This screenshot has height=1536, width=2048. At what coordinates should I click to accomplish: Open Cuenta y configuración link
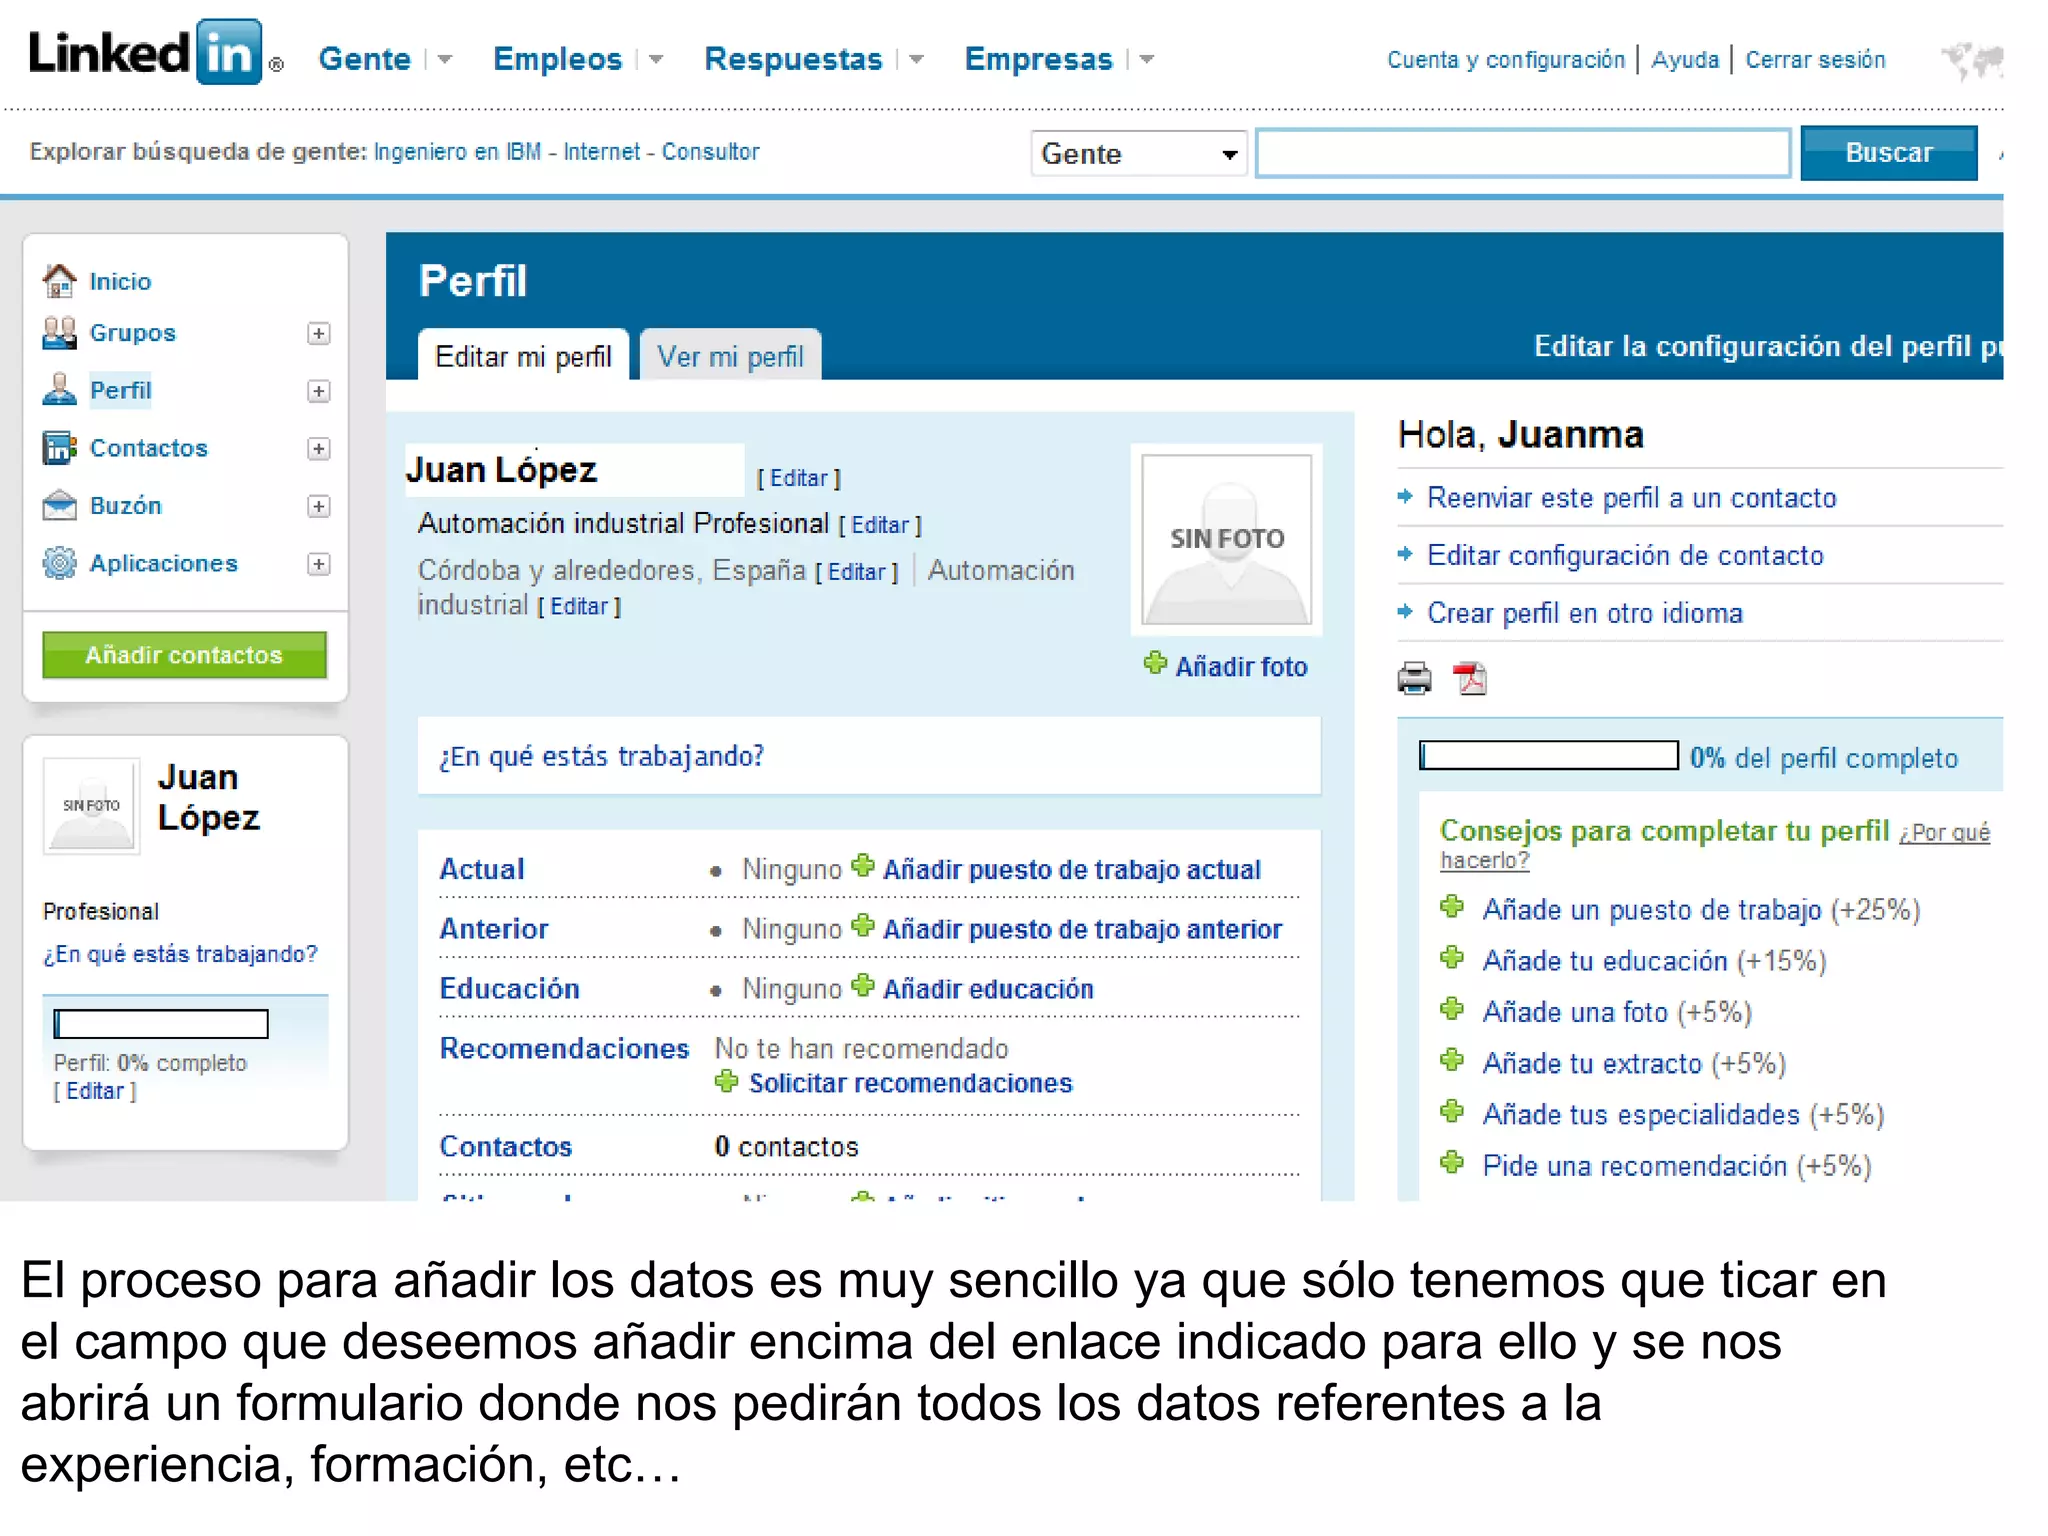1506,60
